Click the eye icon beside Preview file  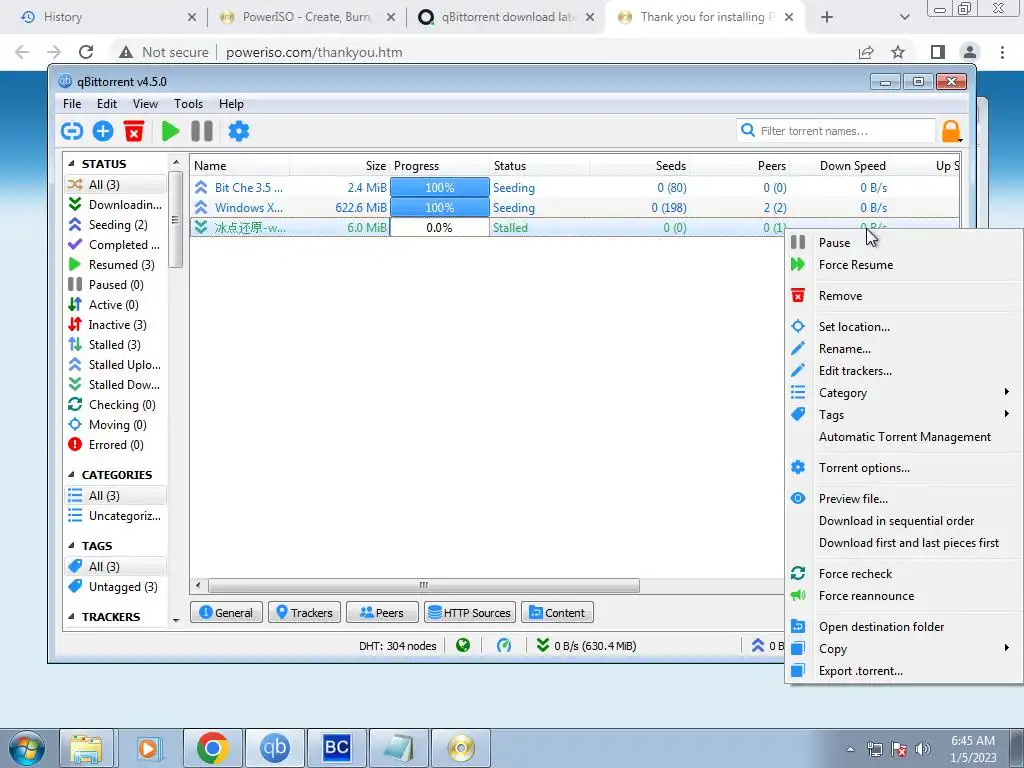(x=798, y=498)
